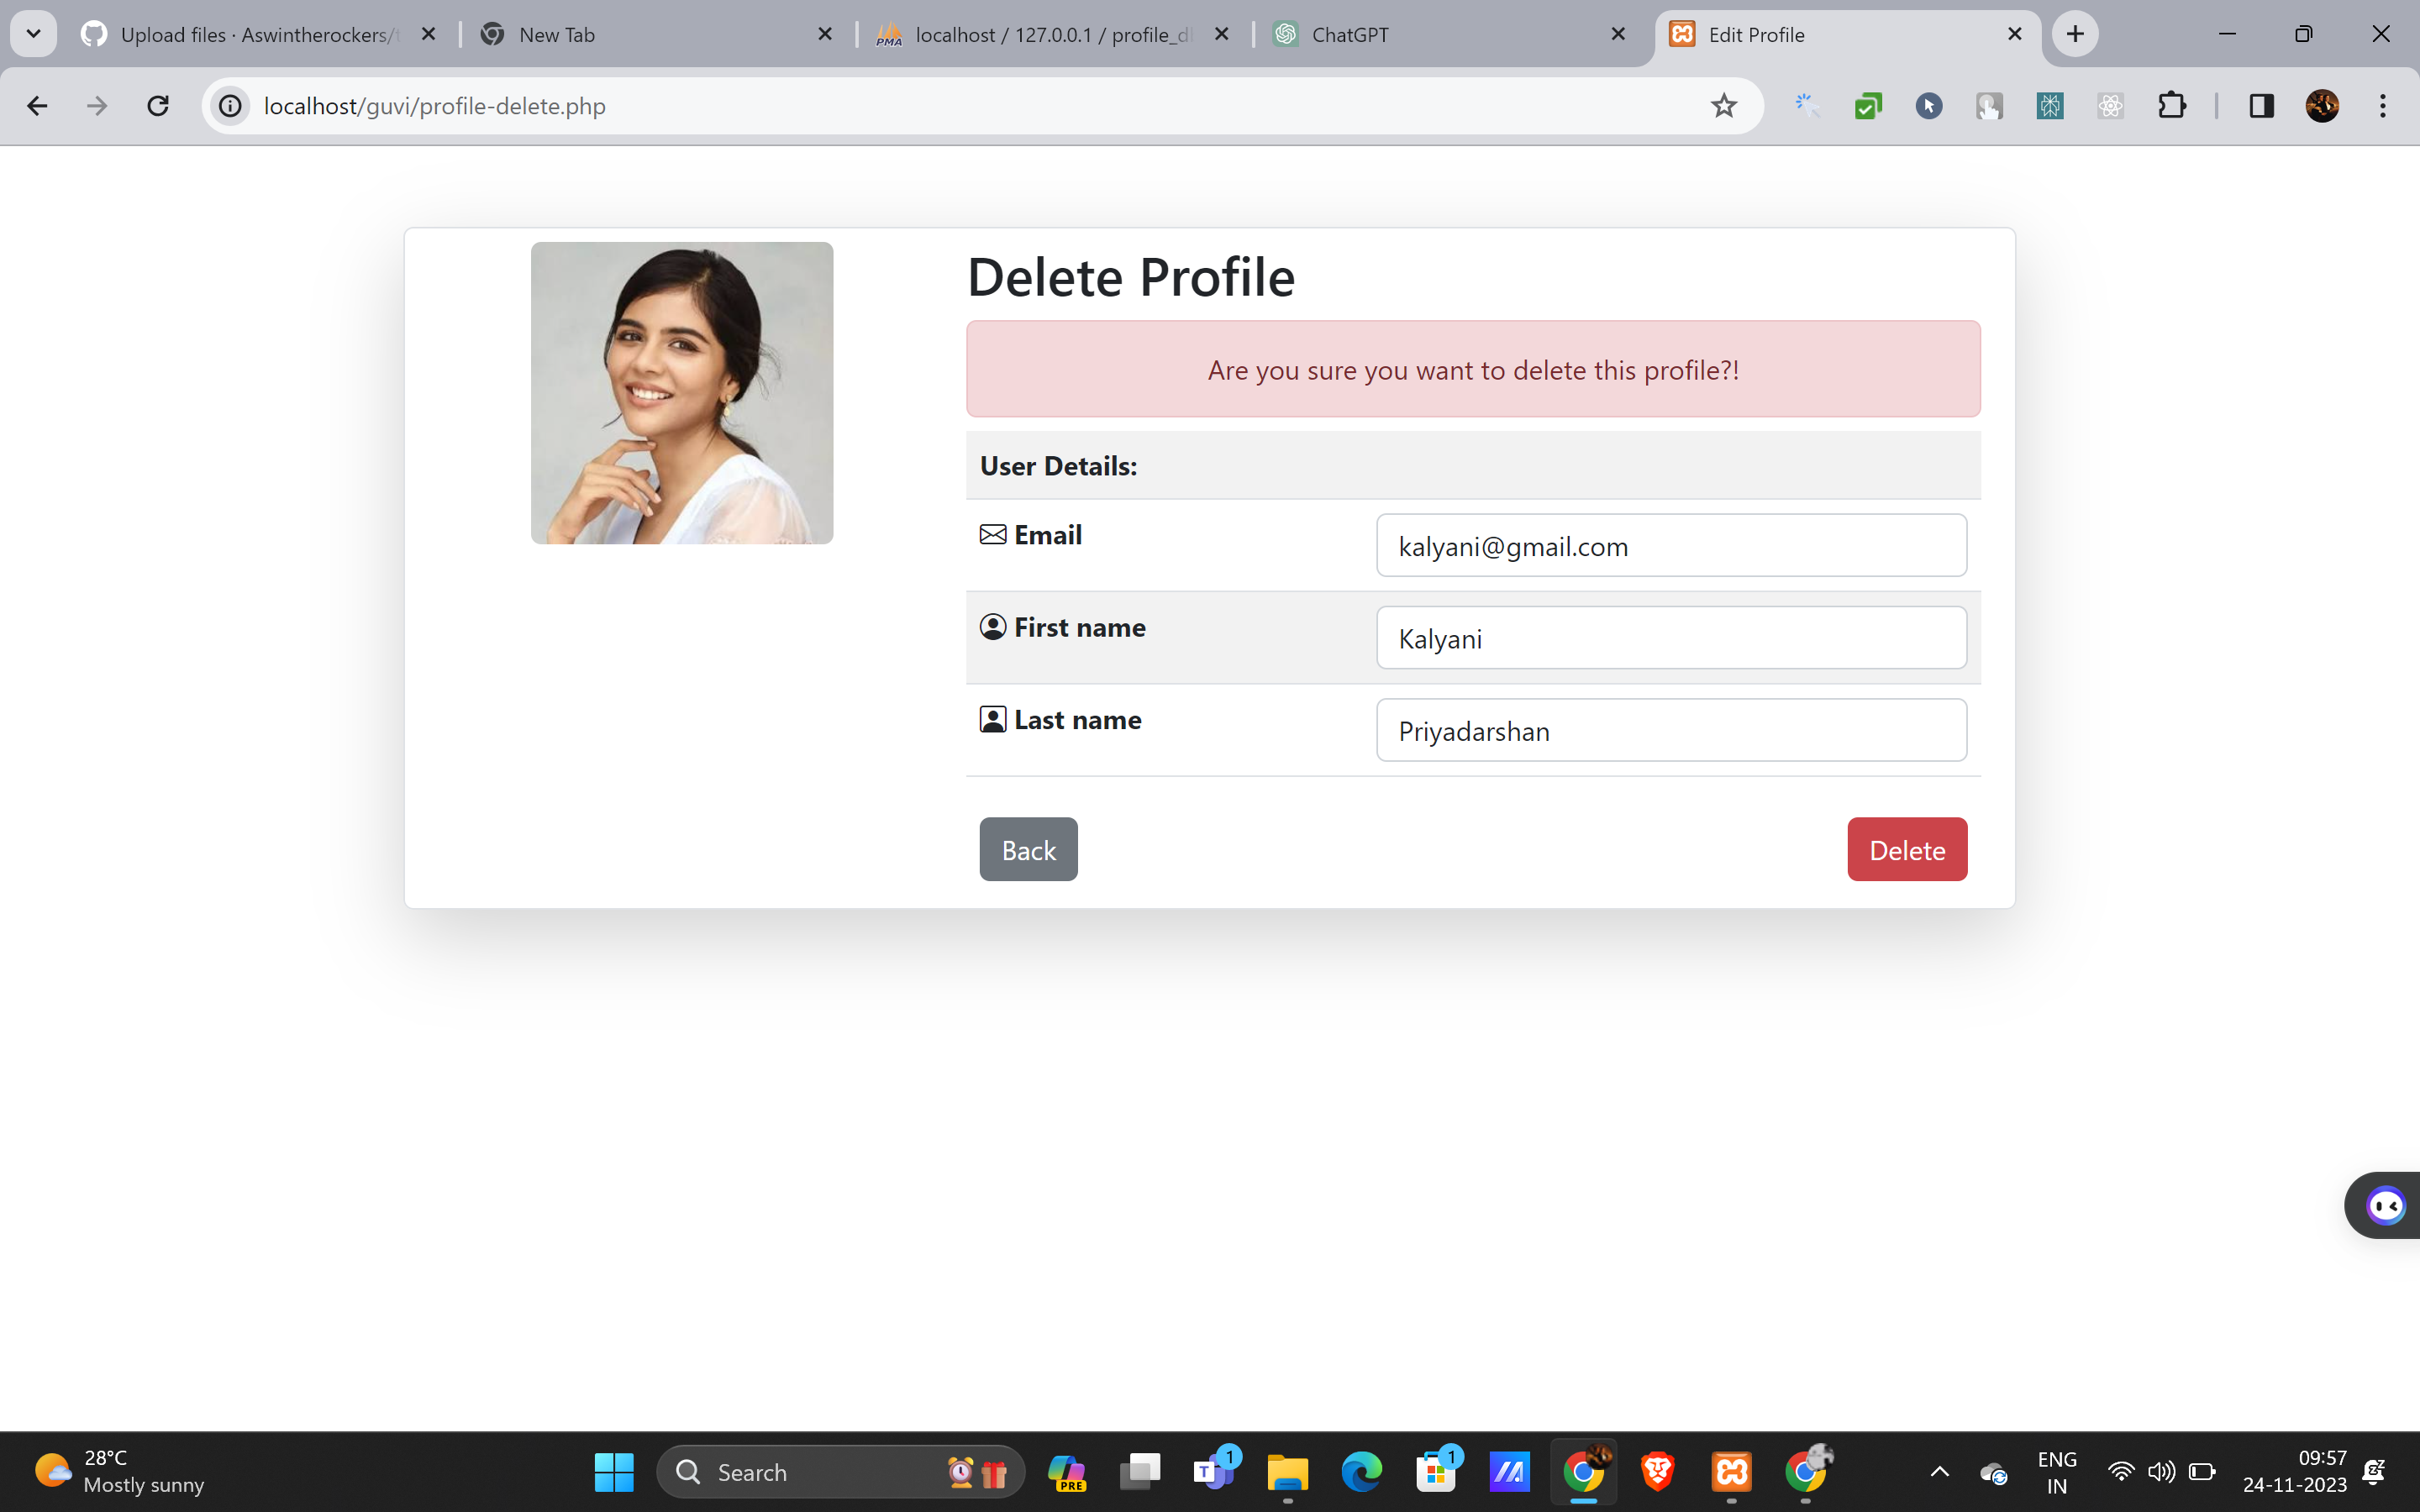
Task: Reload the current page
Action: [x=157, y=105]
